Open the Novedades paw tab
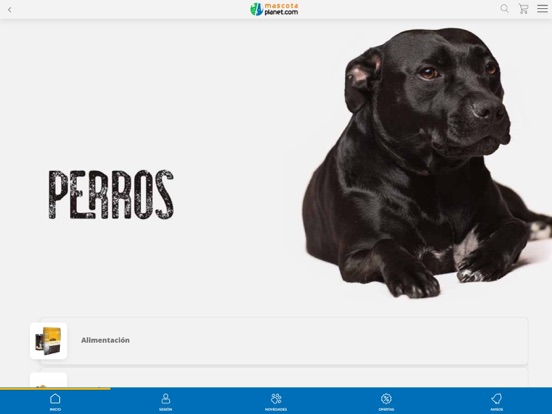This screenshot has width=552, height=414. [x=276, y=402]
